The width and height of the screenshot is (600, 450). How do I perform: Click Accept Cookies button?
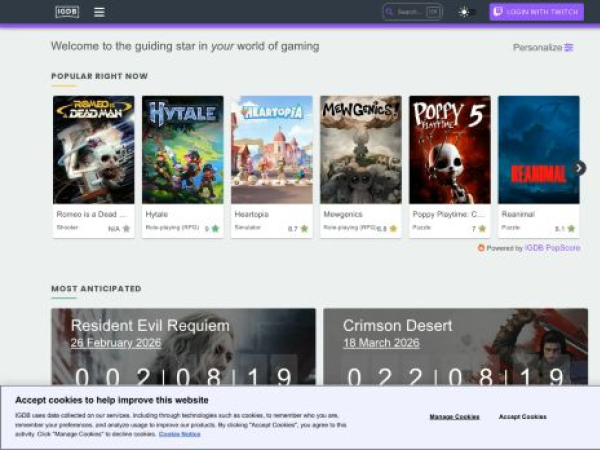point(522,416)
